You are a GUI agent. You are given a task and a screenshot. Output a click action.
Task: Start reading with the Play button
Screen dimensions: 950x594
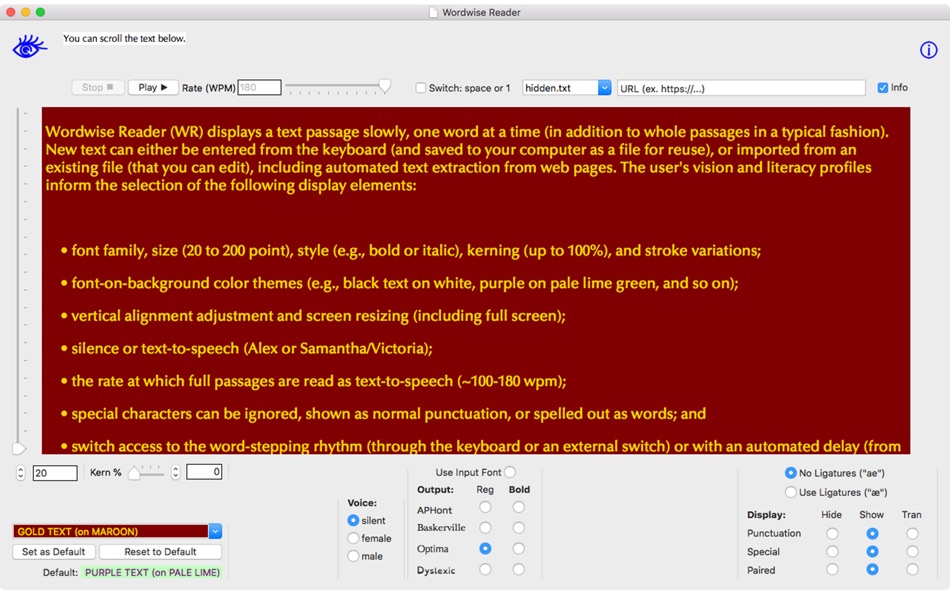click(153, 87)
